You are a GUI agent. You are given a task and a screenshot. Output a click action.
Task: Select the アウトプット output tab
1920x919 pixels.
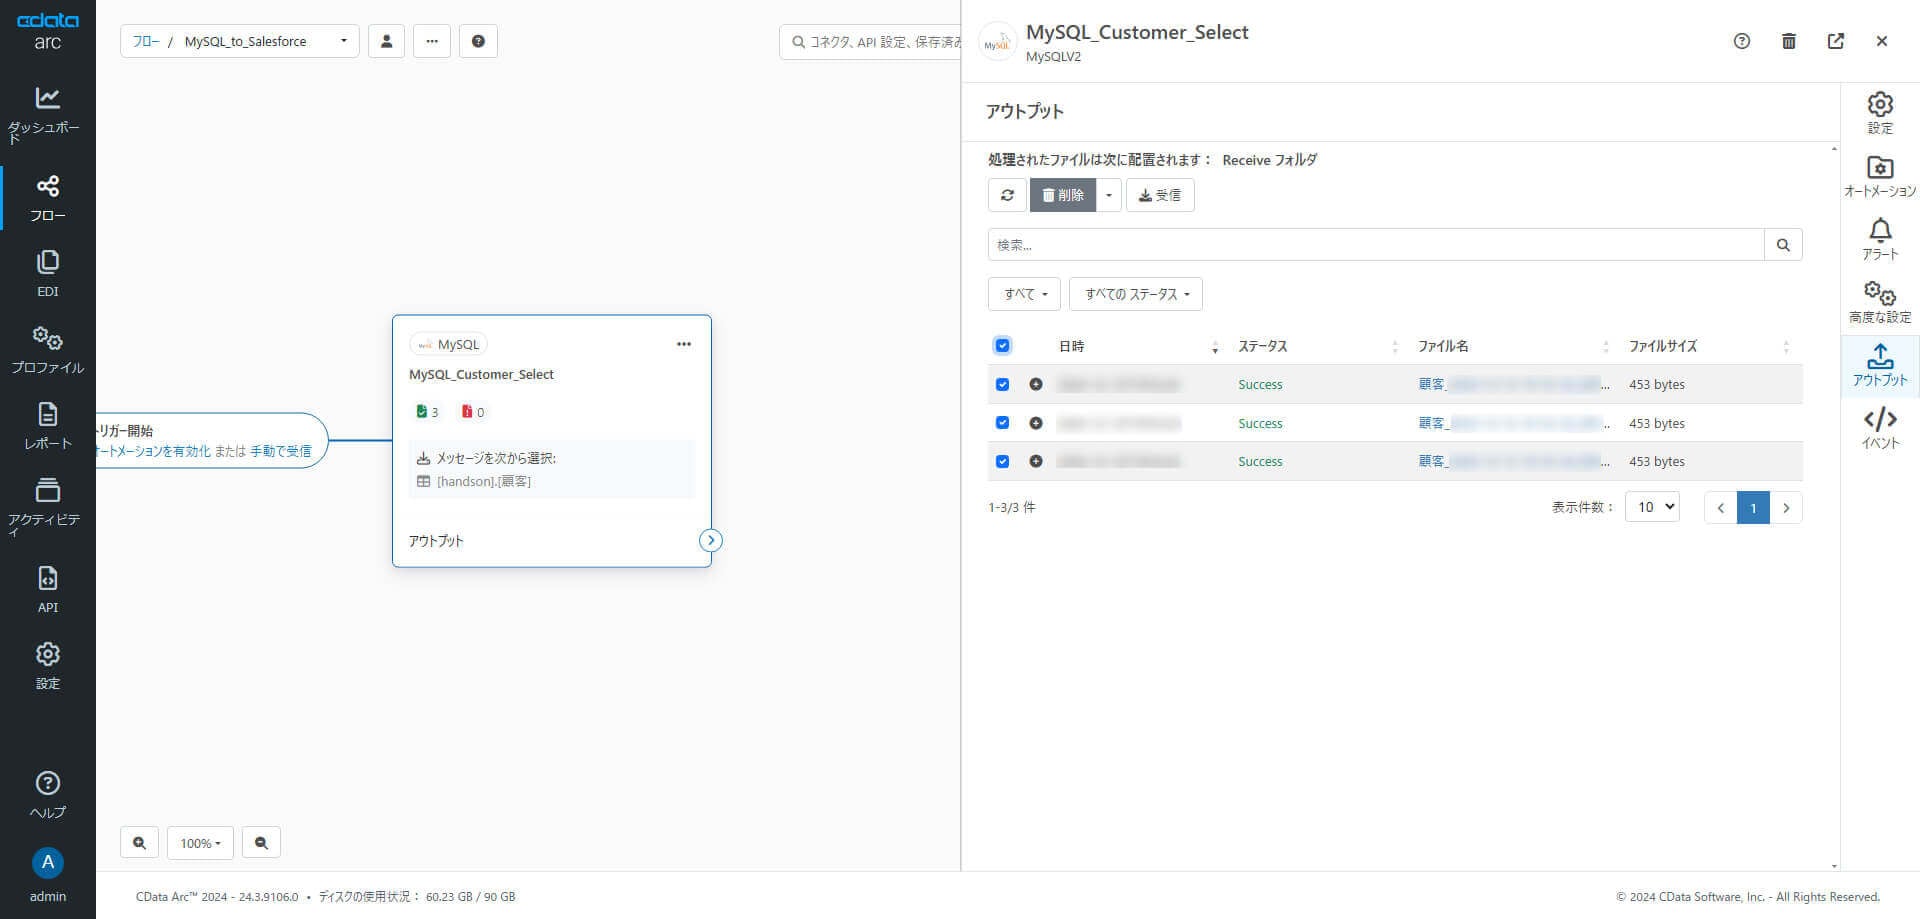[x=1880, y=365]
